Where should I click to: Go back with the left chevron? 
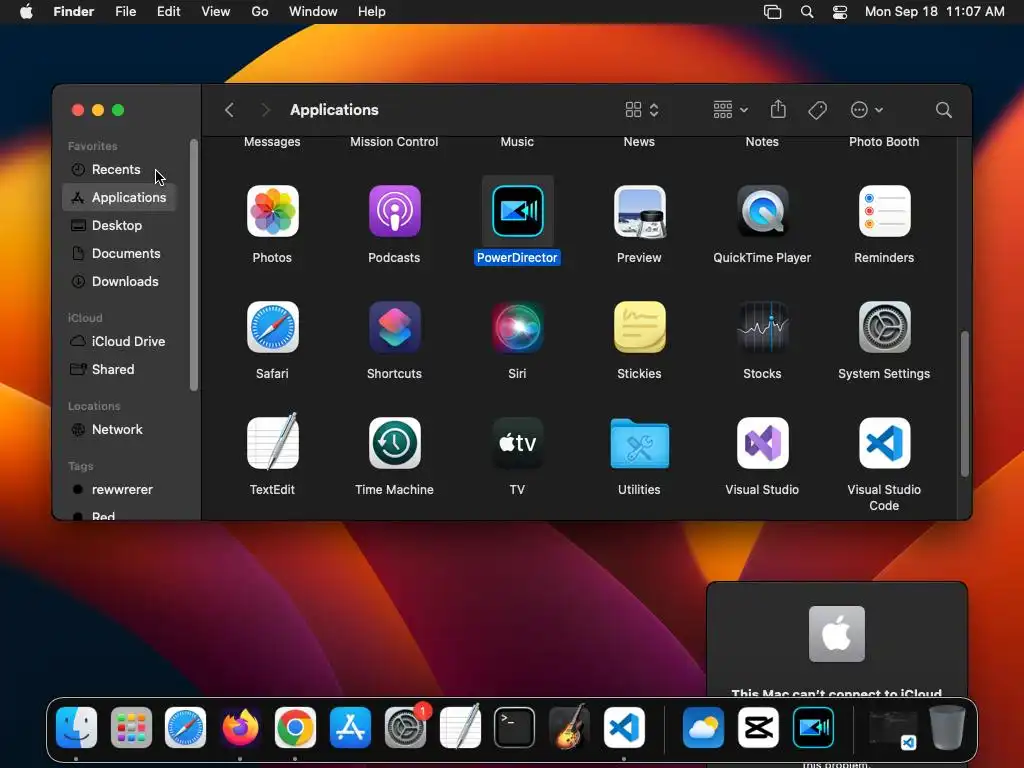coord(229,110)
